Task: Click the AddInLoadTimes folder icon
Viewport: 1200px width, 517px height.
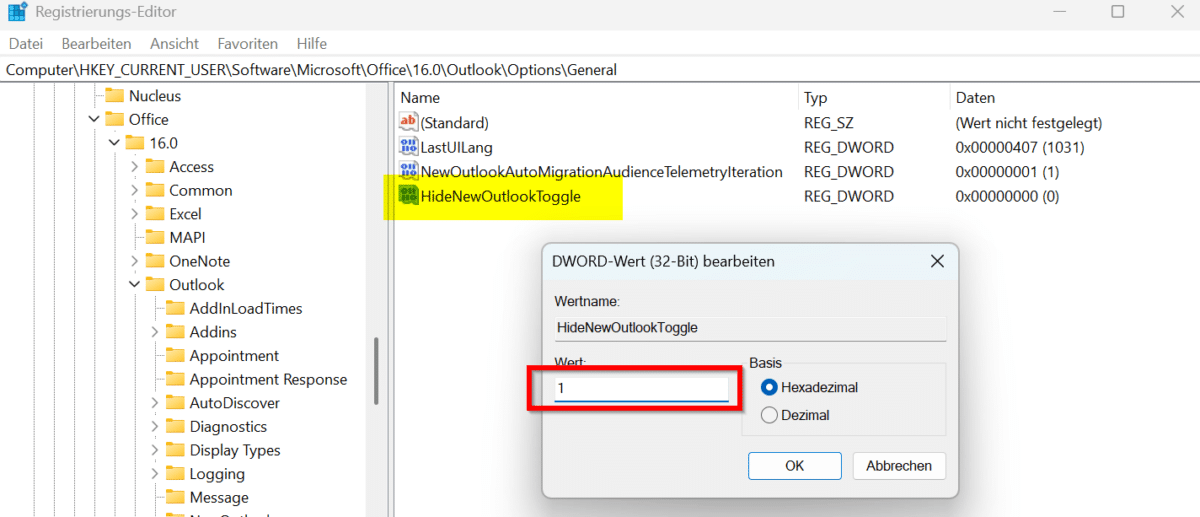Action: [x=175, y=309]
